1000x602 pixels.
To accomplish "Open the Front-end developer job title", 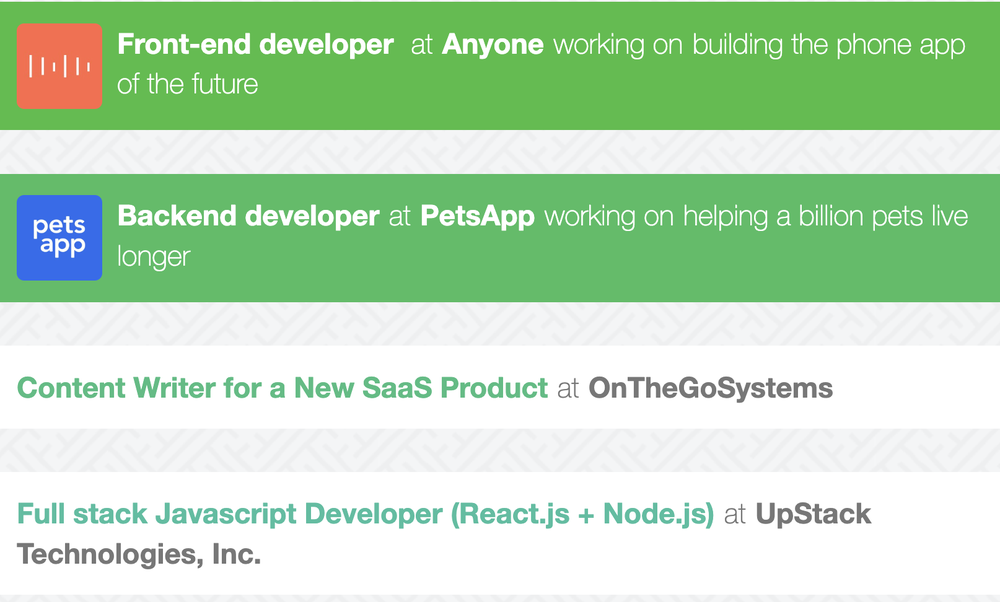I will pyautogui.click(x=256, y=45).
